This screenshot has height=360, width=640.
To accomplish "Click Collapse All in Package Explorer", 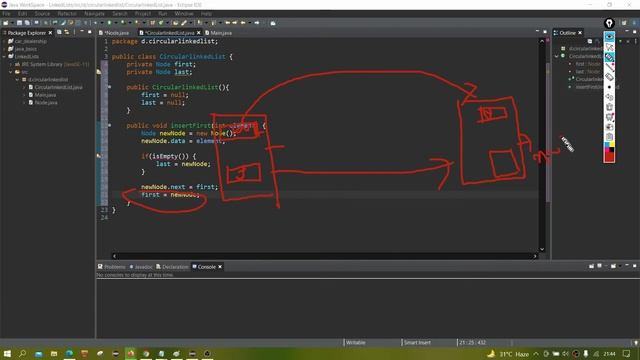I will [59, 32].
